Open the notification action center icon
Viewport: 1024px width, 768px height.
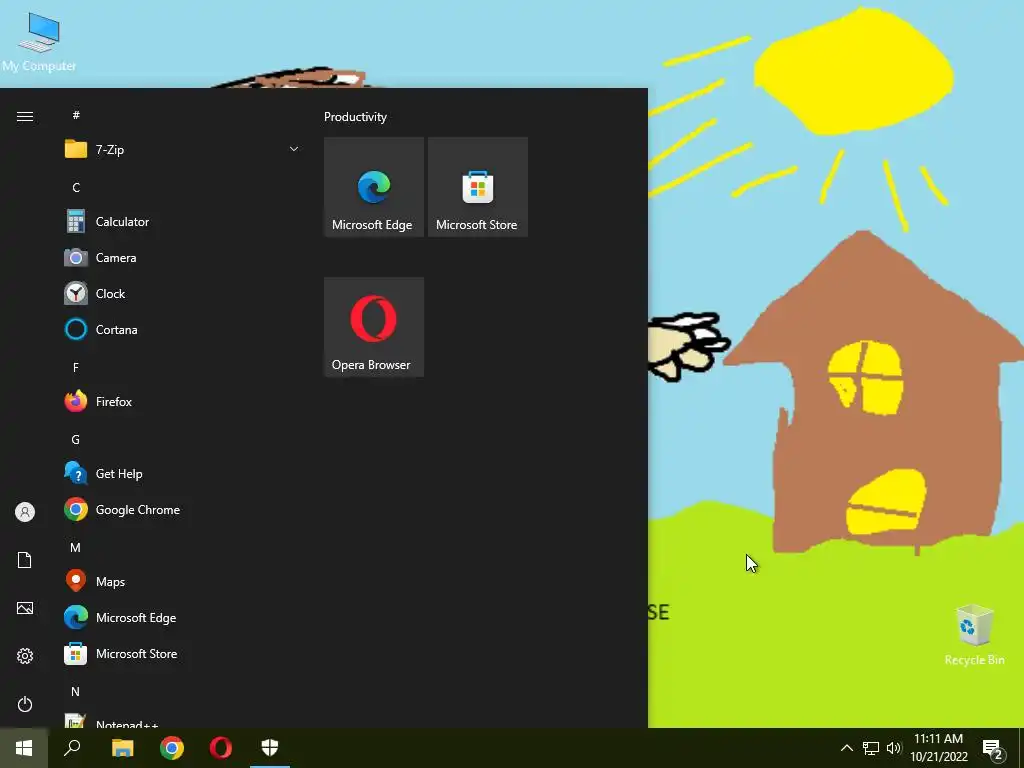tap(993, 748)
